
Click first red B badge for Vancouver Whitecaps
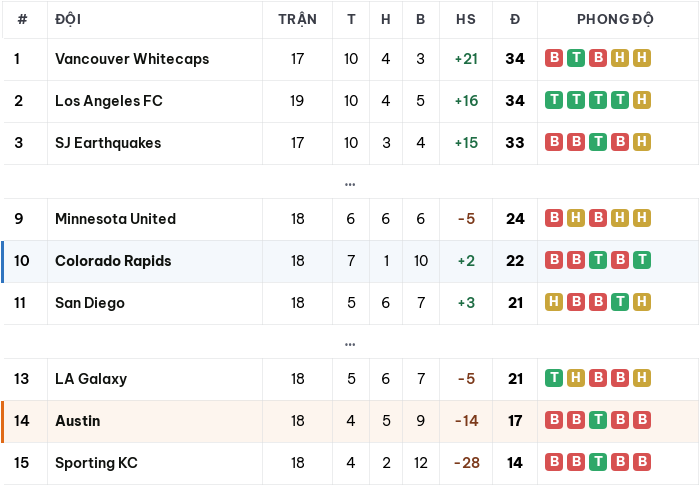coord(554,58)
